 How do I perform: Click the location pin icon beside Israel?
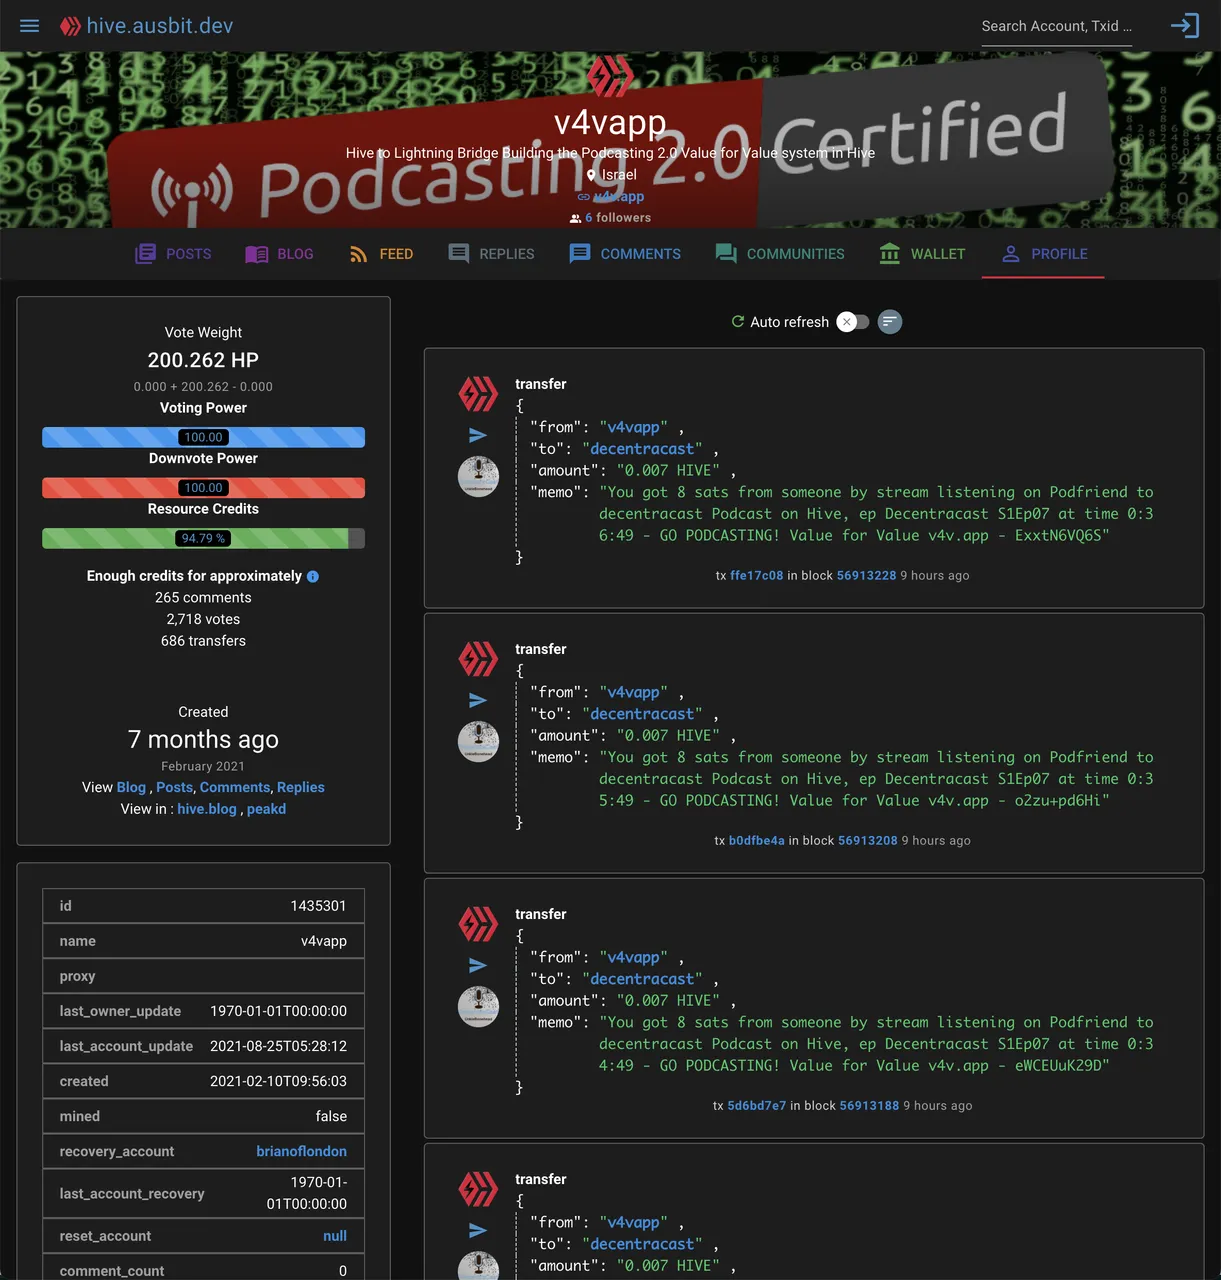(x=591, y=175)
